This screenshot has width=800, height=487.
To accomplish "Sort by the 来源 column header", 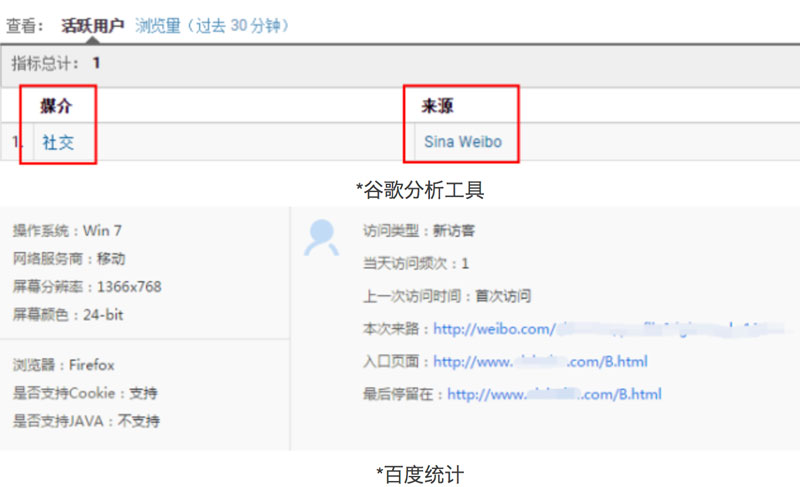I will [438, 106].
